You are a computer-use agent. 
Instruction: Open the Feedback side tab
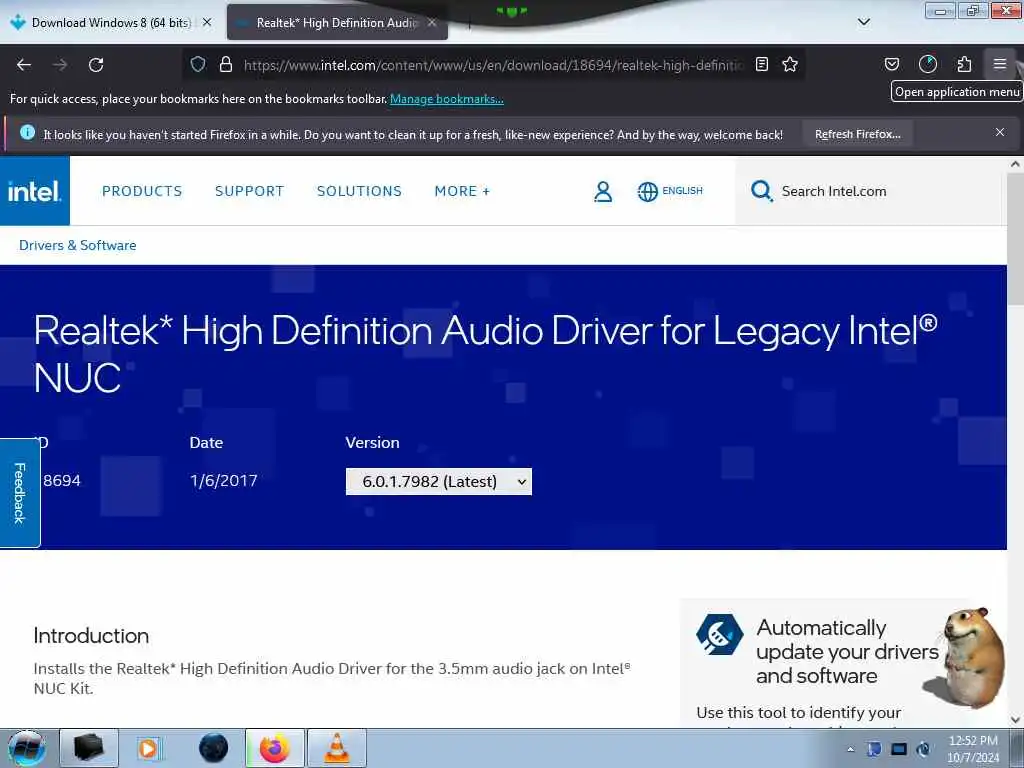20,493
